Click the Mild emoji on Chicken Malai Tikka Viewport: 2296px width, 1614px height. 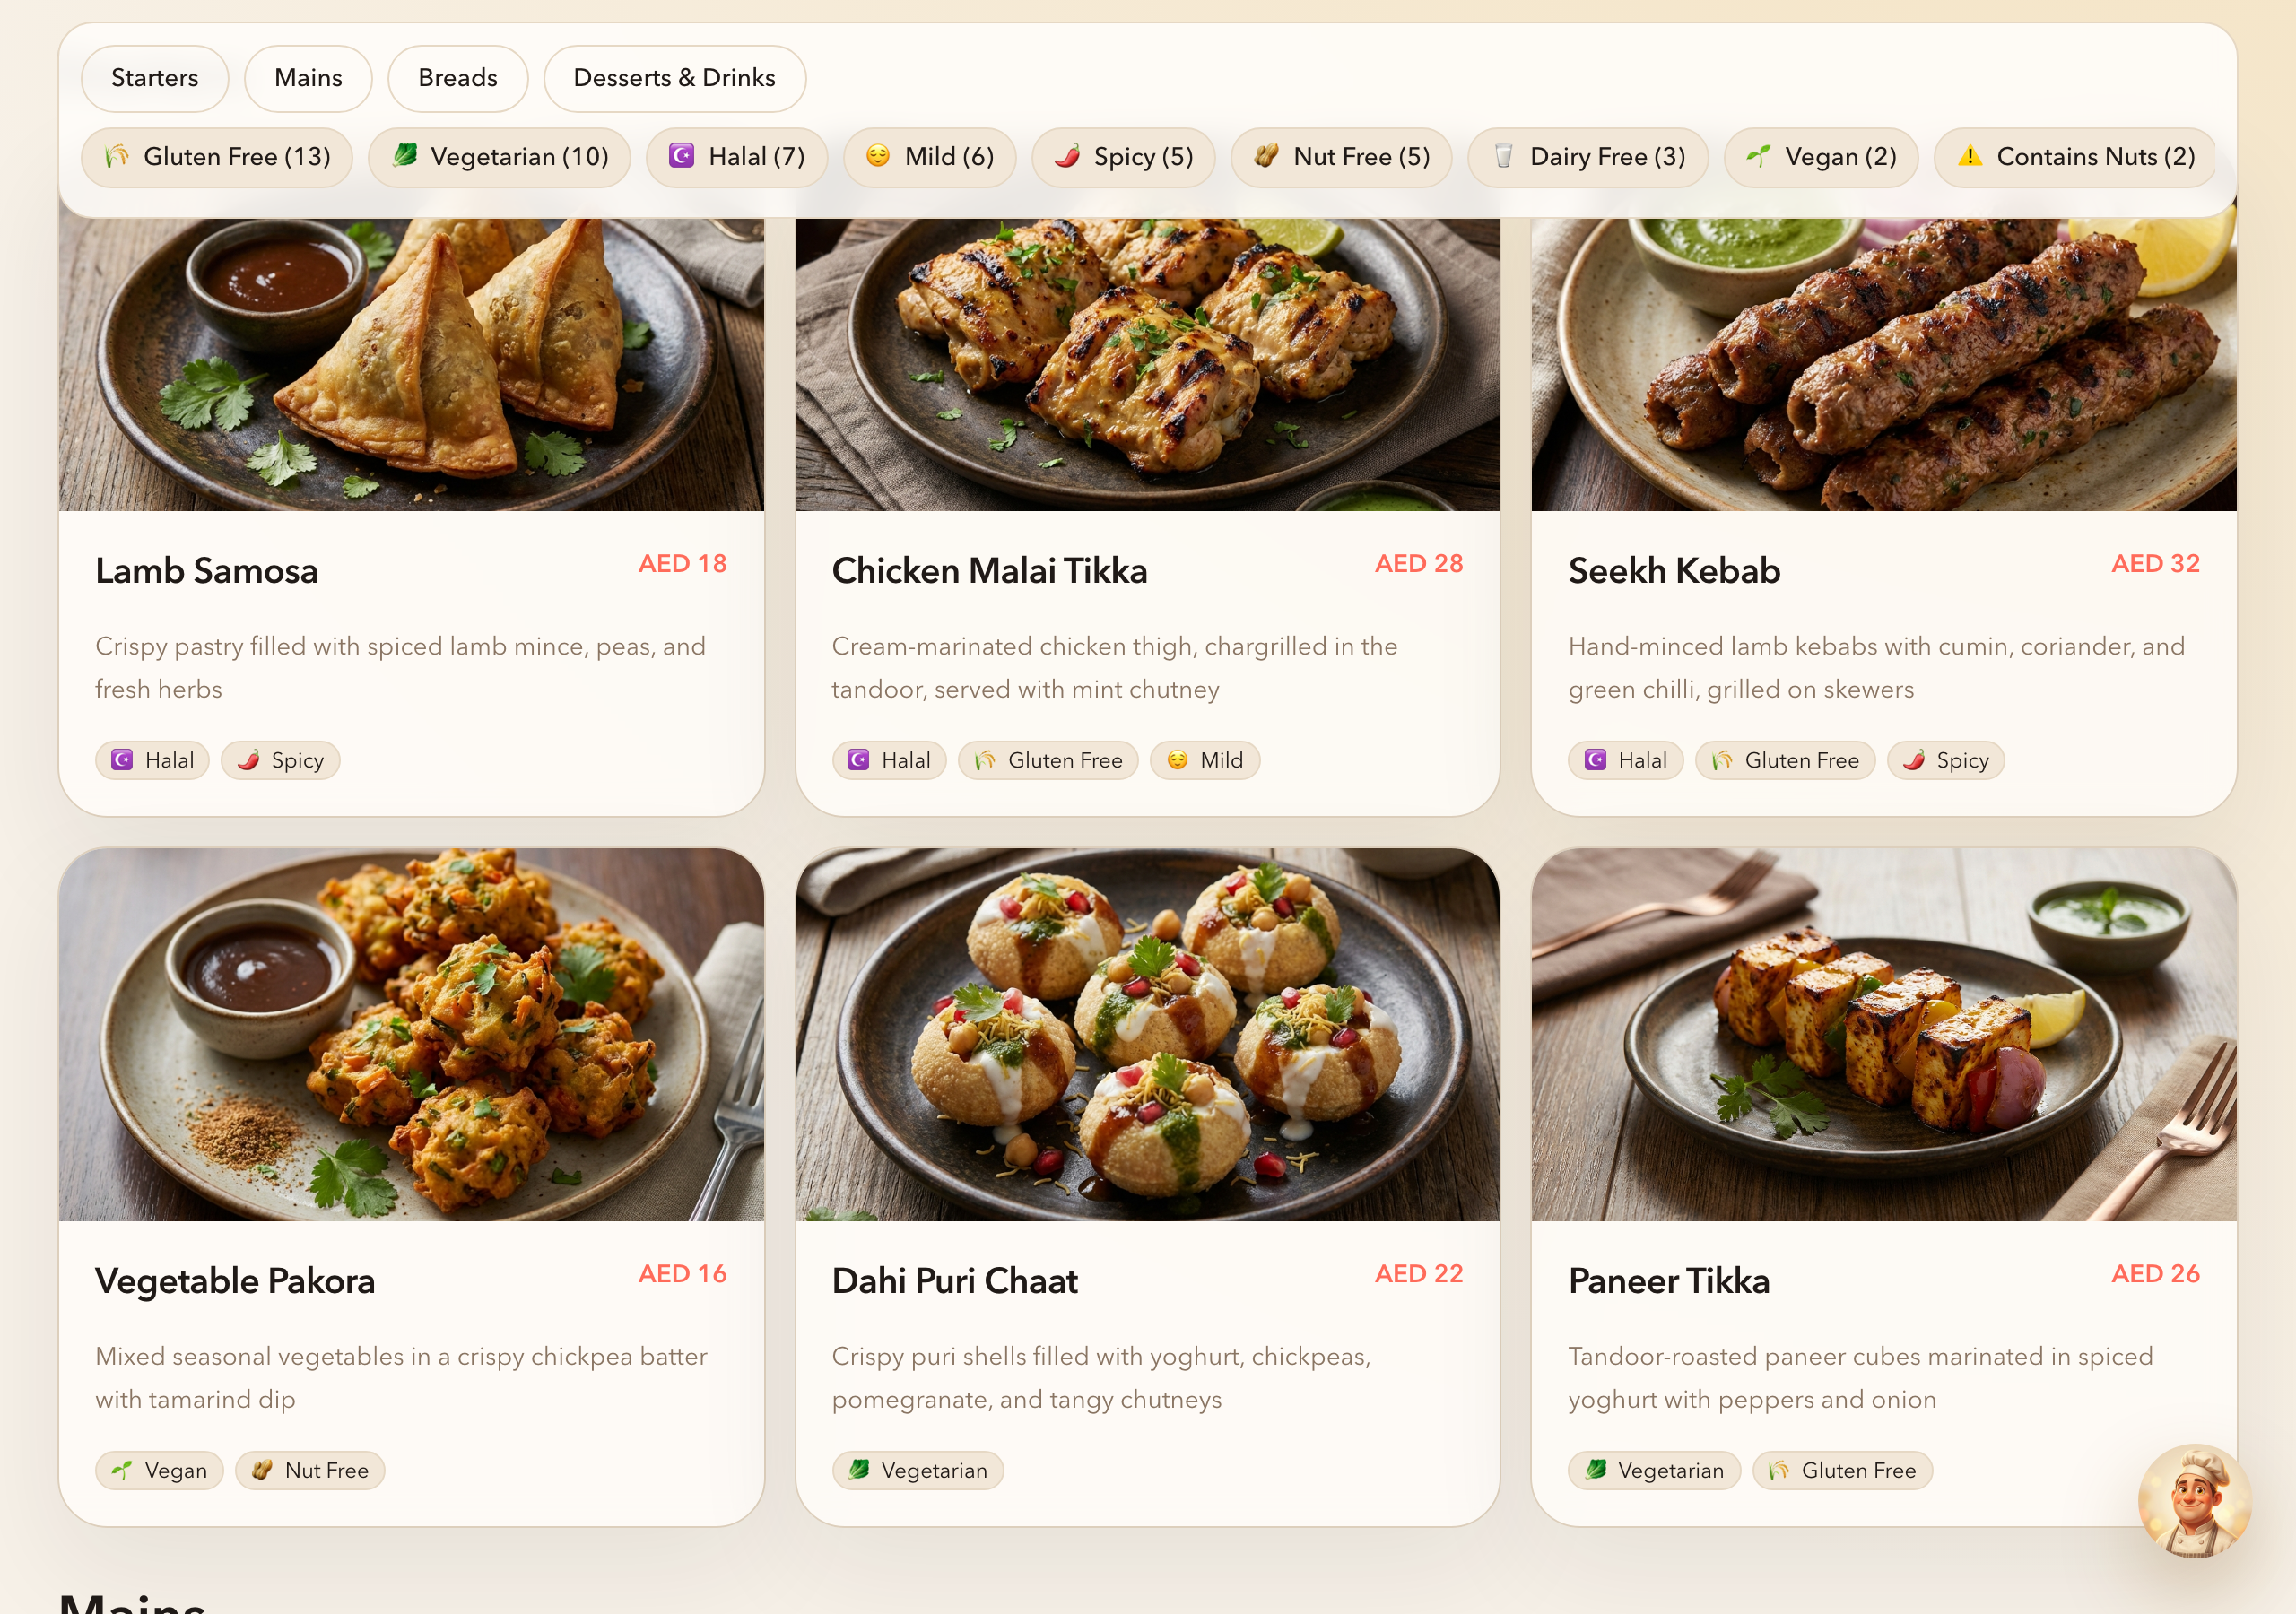pos(1177,760)
